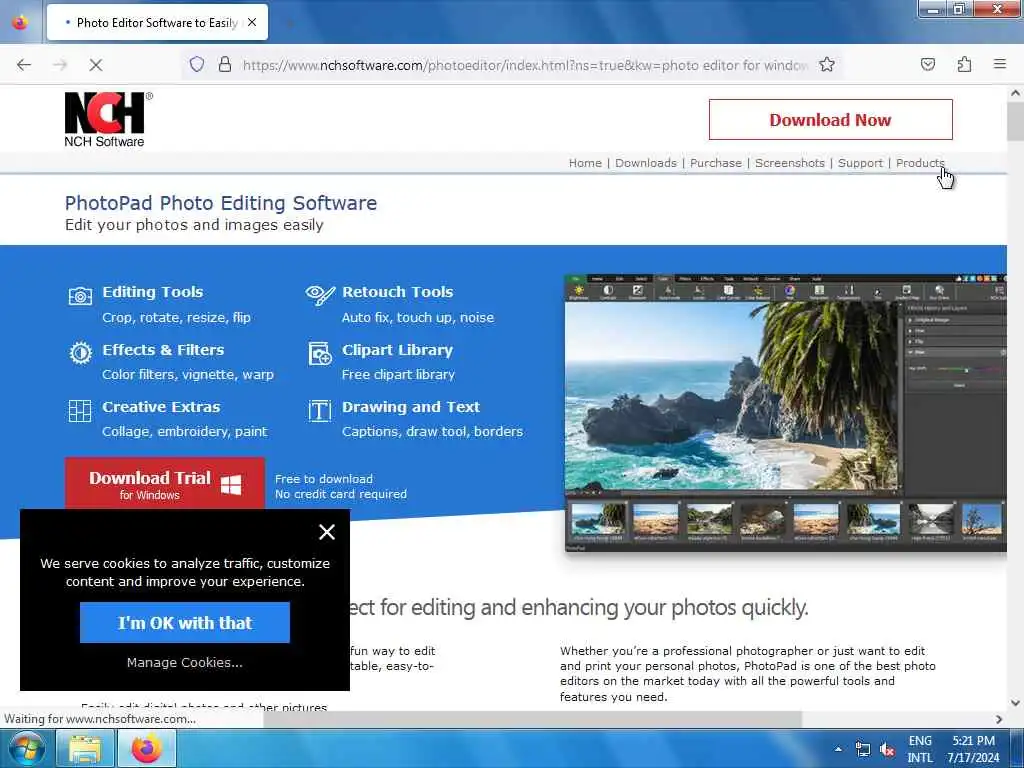This screenshot has height=768, width=1024.
Task: Open the tracking protection shield icon
Action: click(x=197, y=64)
